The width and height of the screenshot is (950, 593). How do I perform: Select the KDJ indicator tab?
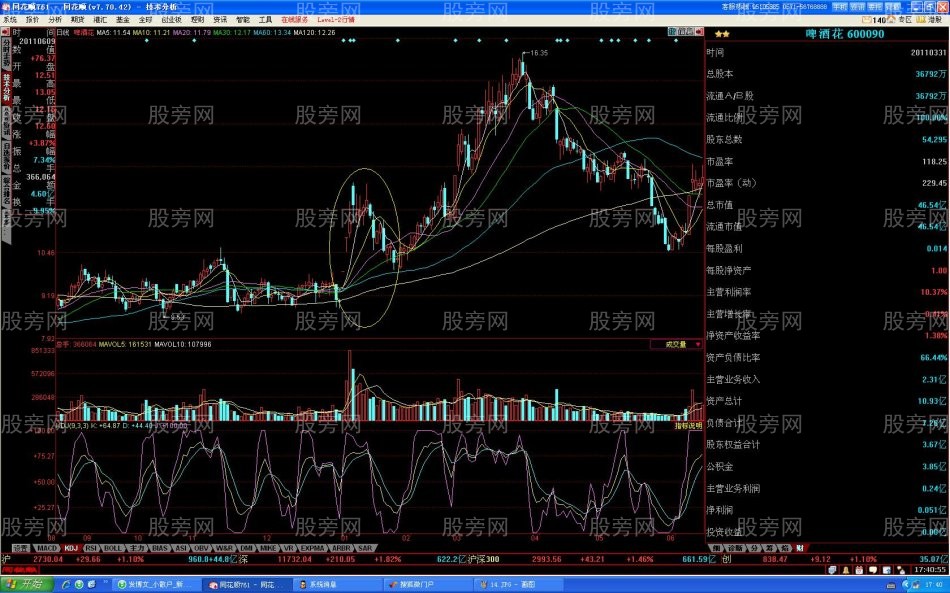coord(70,548)
